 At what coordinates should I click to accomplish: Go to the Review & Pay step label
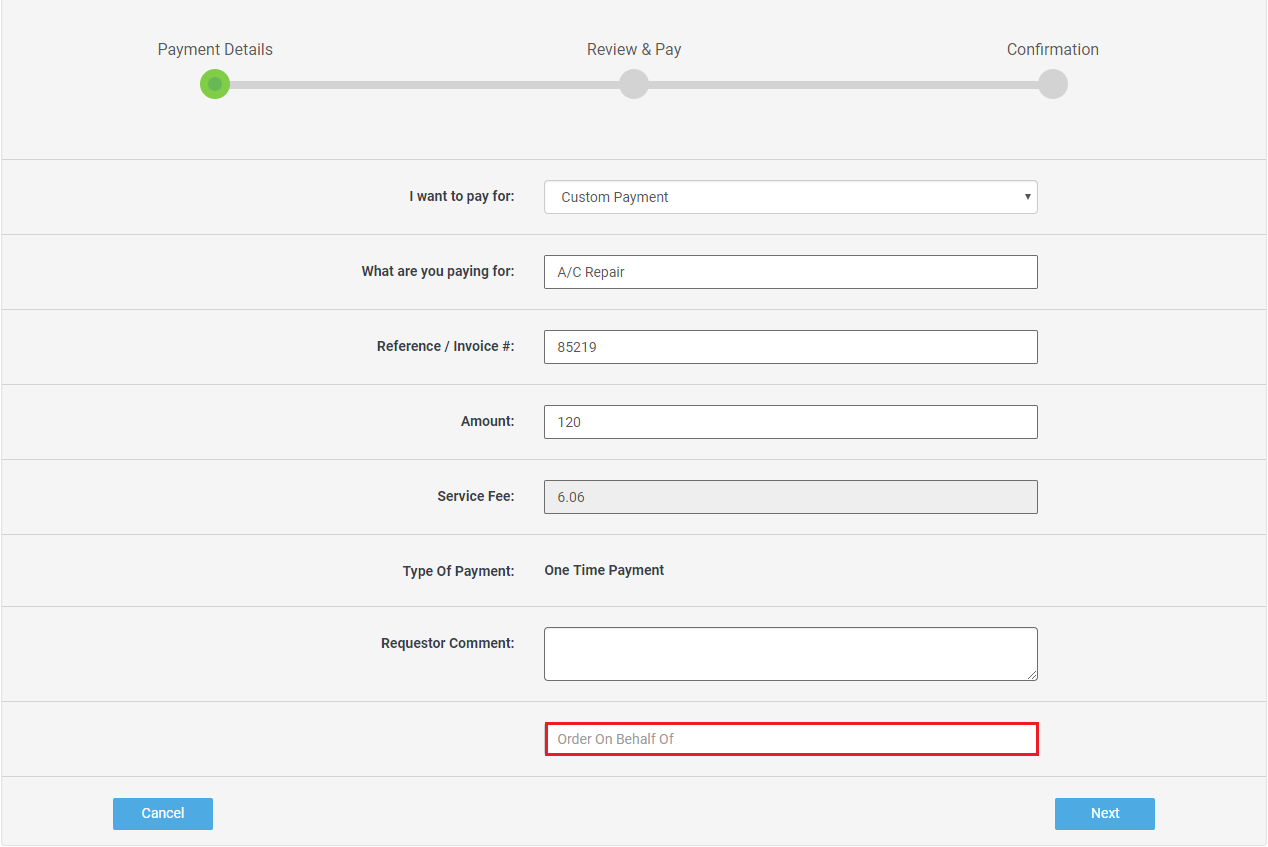634,49
